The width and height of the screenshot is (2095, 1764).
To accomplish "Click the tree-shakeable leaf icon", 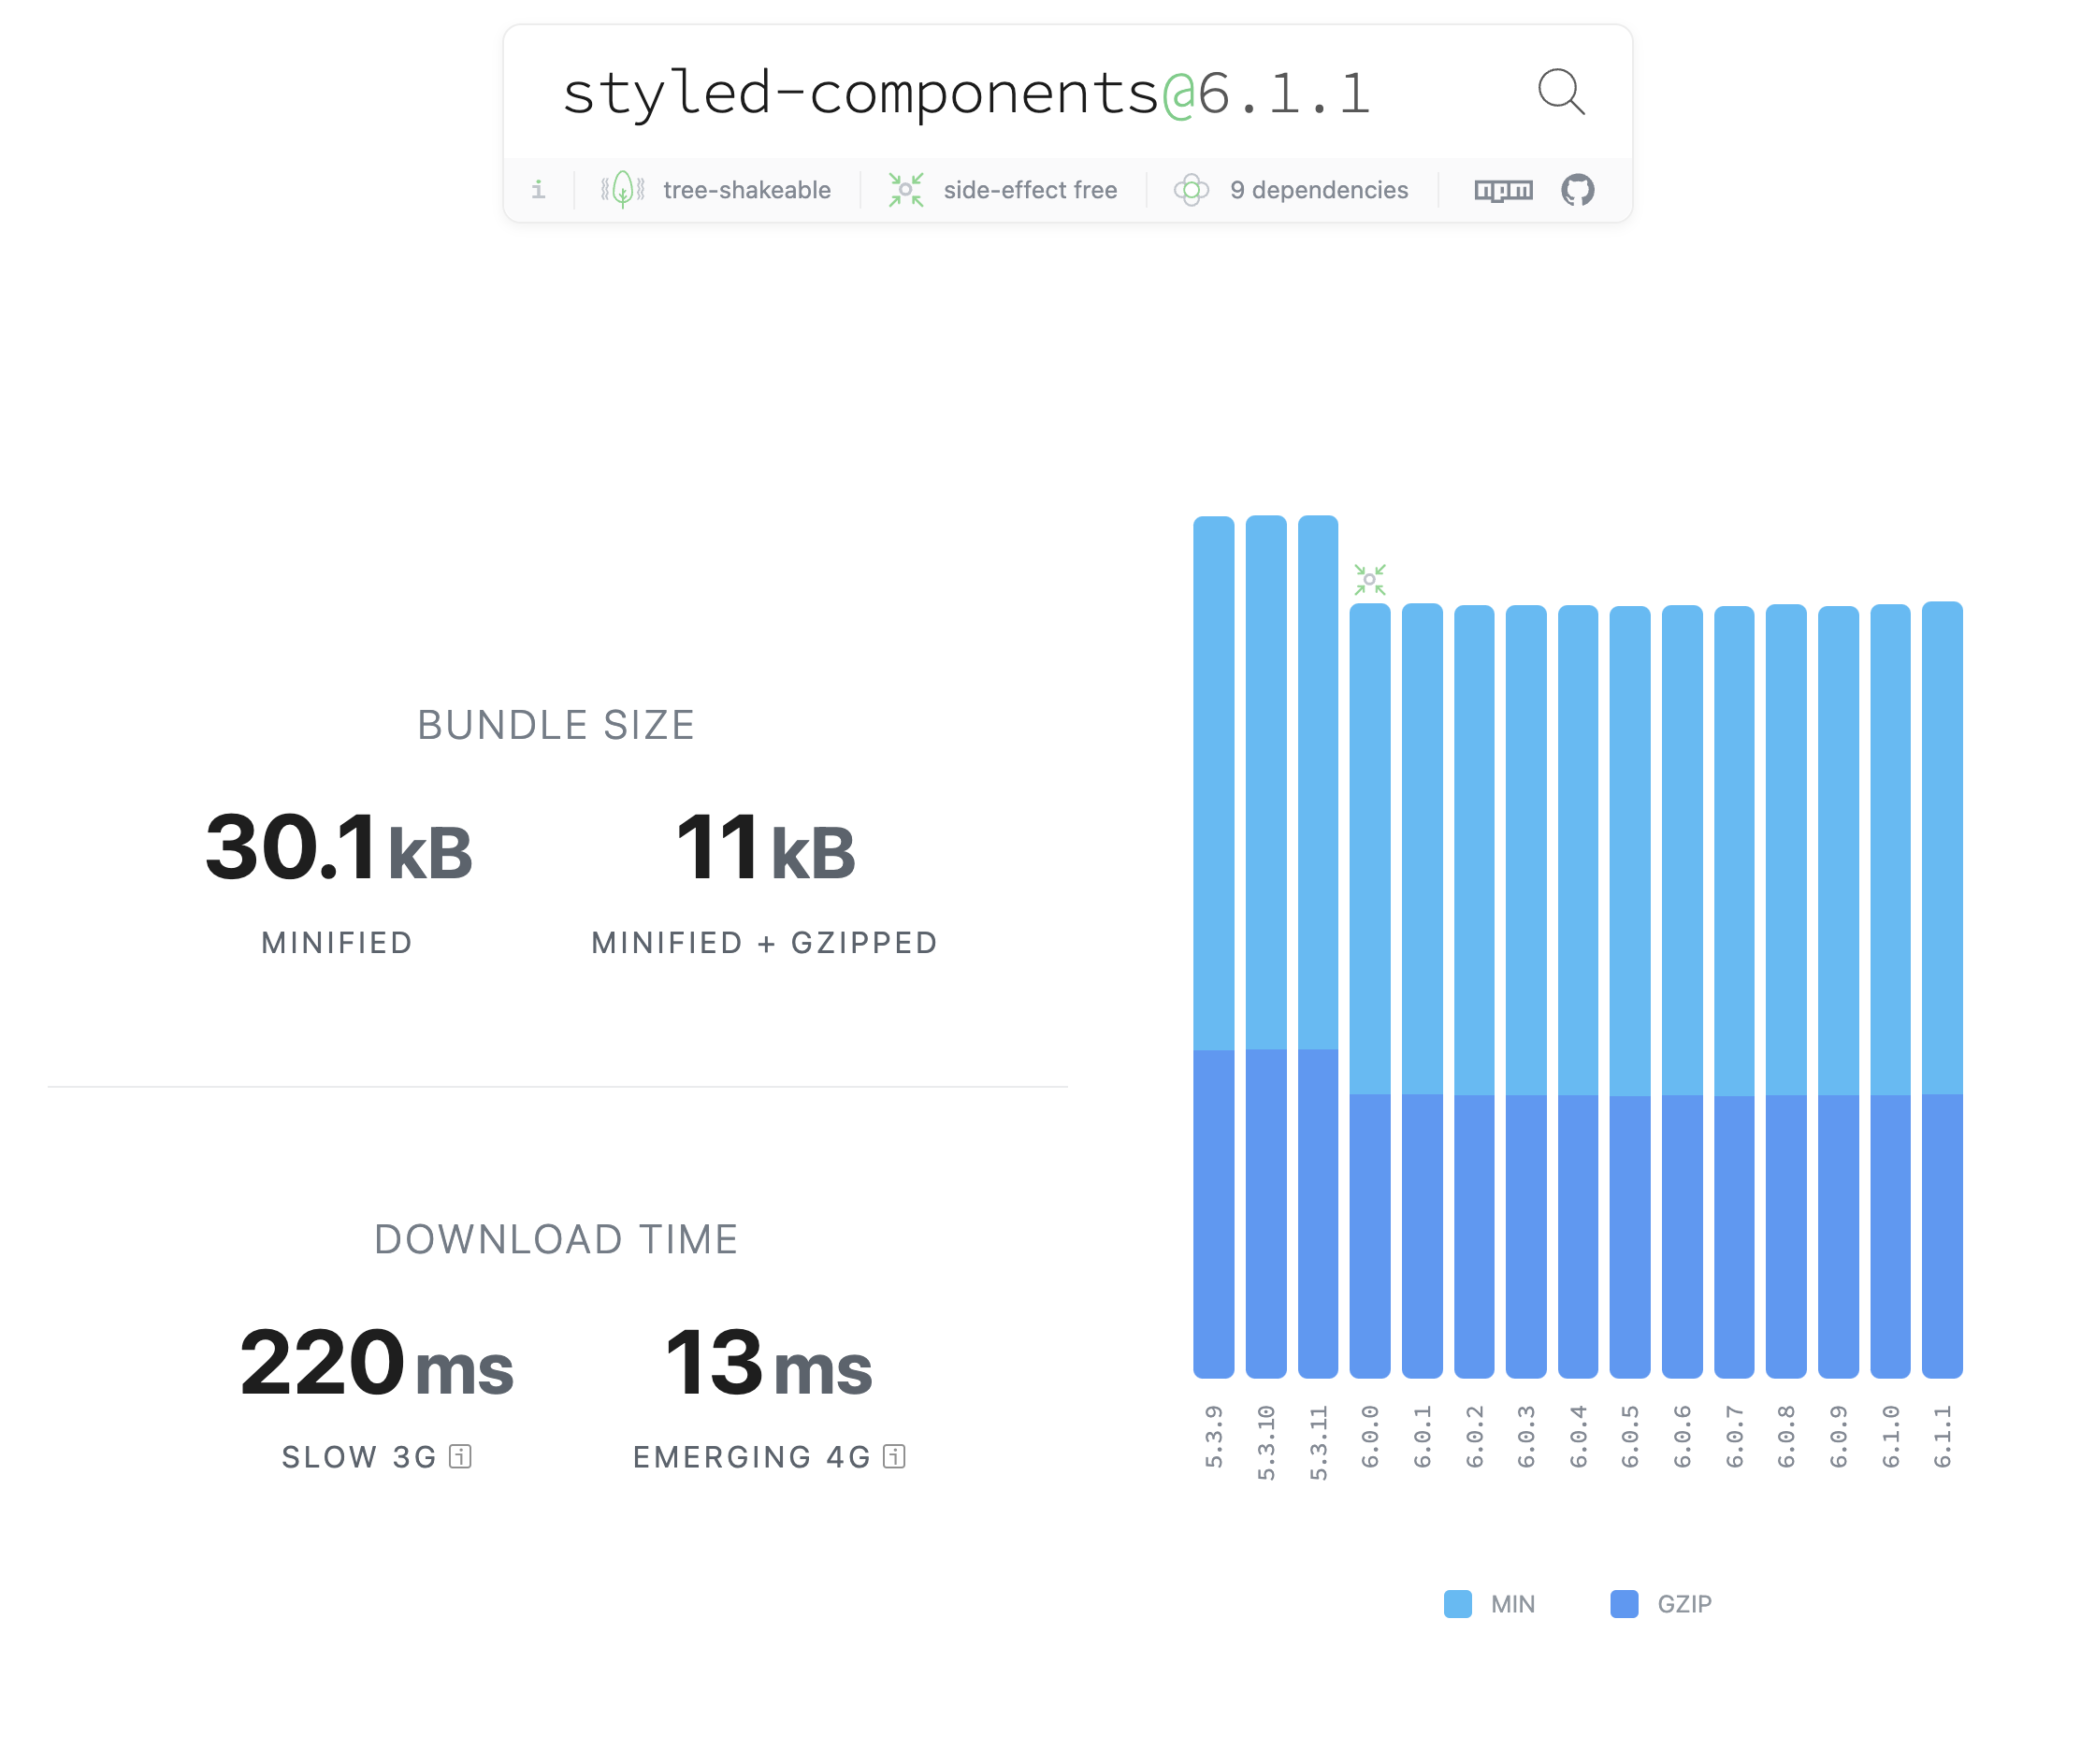I will [622, 190].
